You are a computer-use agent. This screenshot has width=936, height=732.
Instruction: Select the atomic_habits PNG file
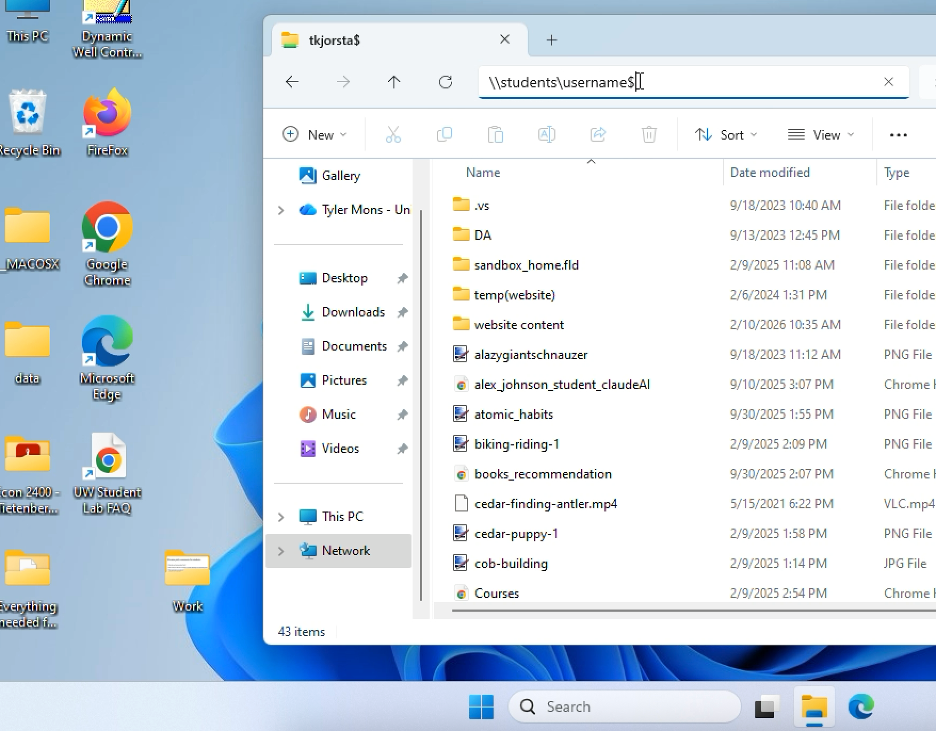click(x=513, y=414)
